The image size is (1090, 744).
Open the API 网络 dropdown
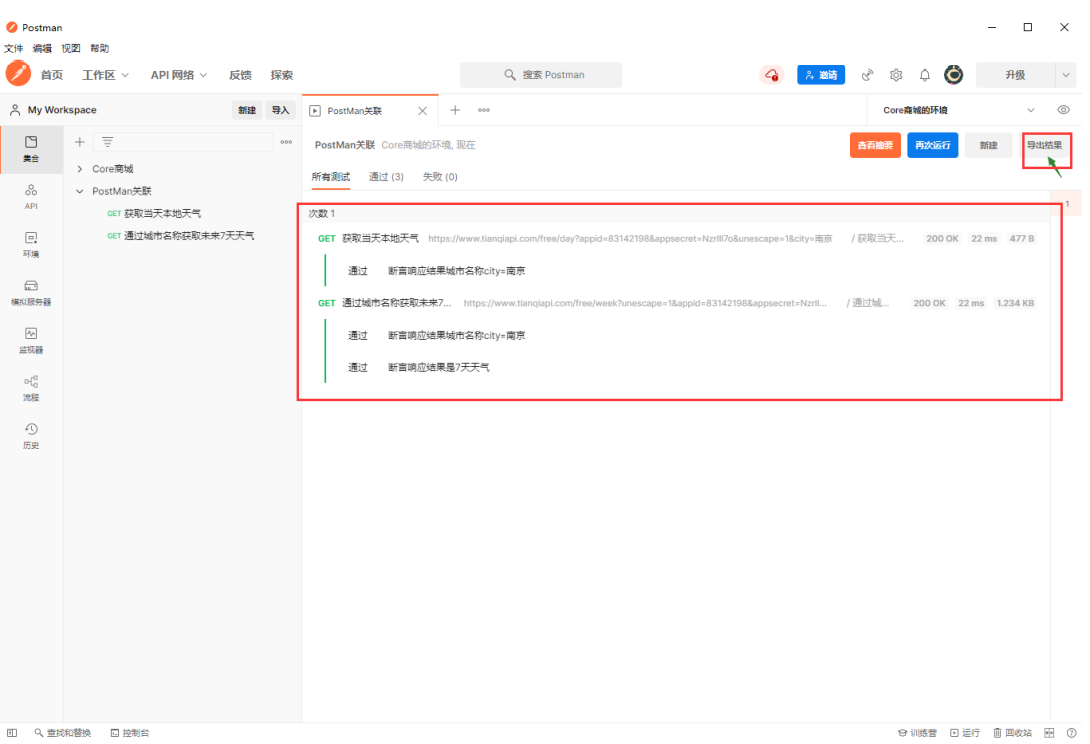point(179,74)
